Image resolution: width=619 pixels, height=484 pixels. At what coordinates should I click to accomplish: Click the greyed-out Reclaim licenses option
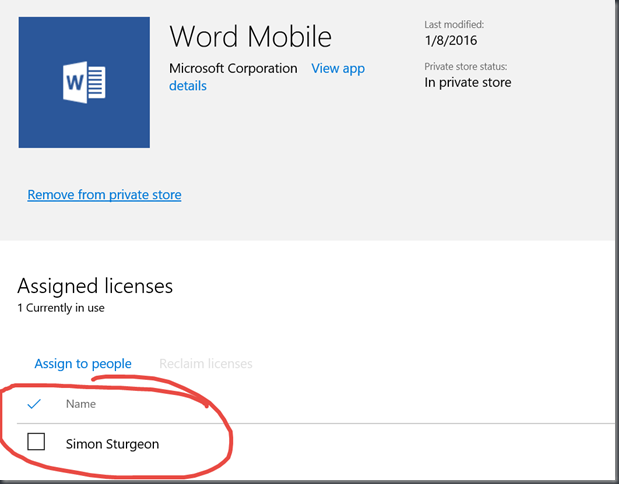click(206, 364)
